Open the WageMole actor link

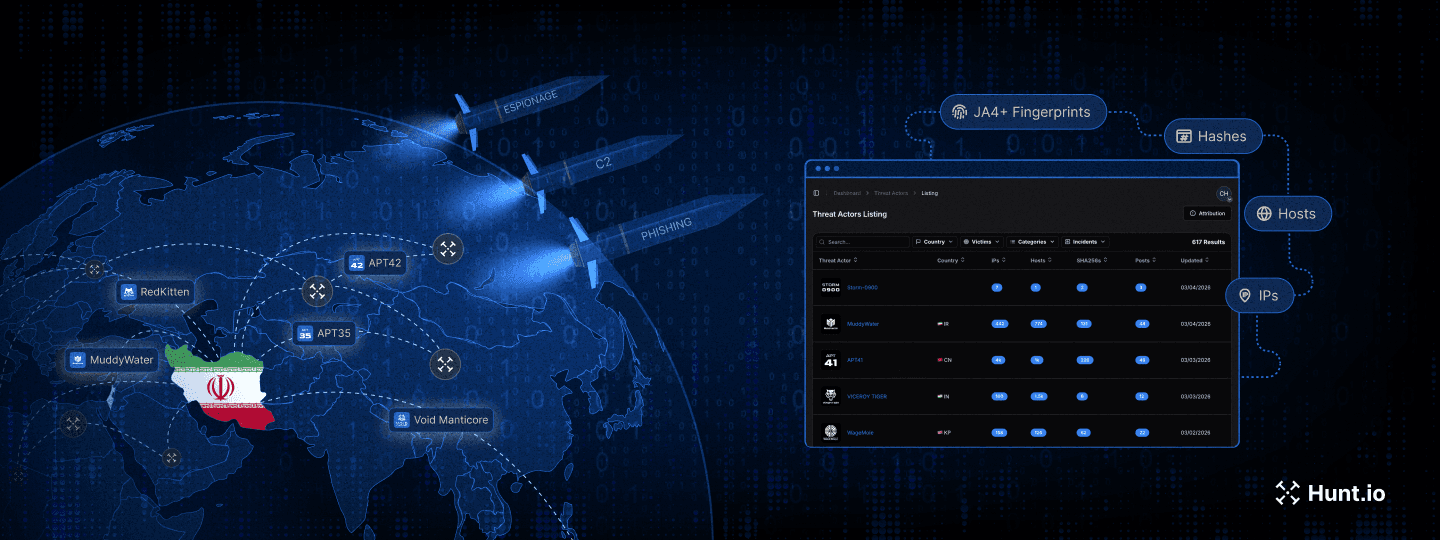(861, 432)
